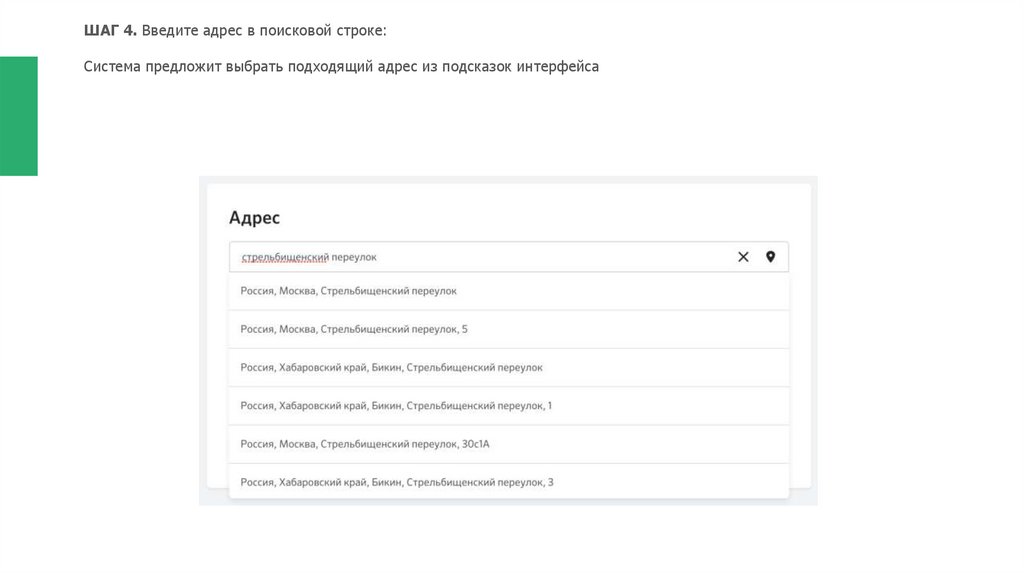
Task: Click the sentence starting with "Система предложит"
Action: click(340, 67)
